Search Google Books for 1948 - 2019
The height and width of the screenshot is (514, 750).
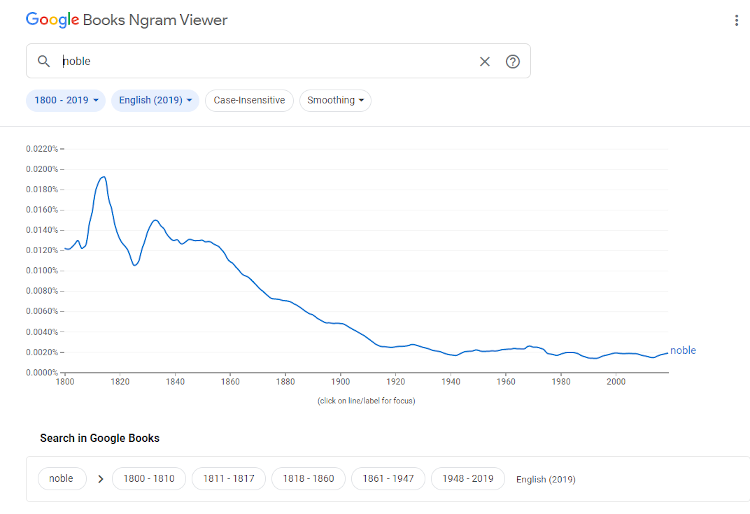[x=468, y=479]
